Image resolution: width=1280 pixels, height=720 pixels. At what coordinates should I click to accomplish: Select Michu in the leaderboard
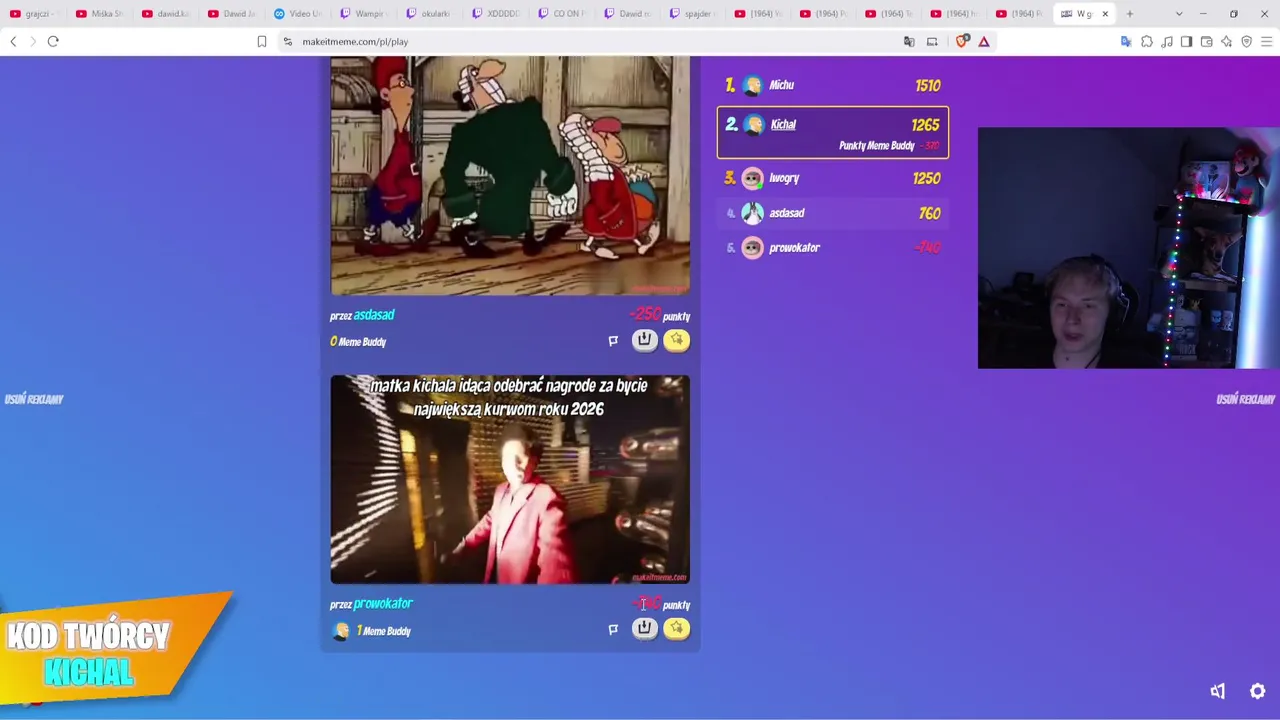(x=832, y=85)
